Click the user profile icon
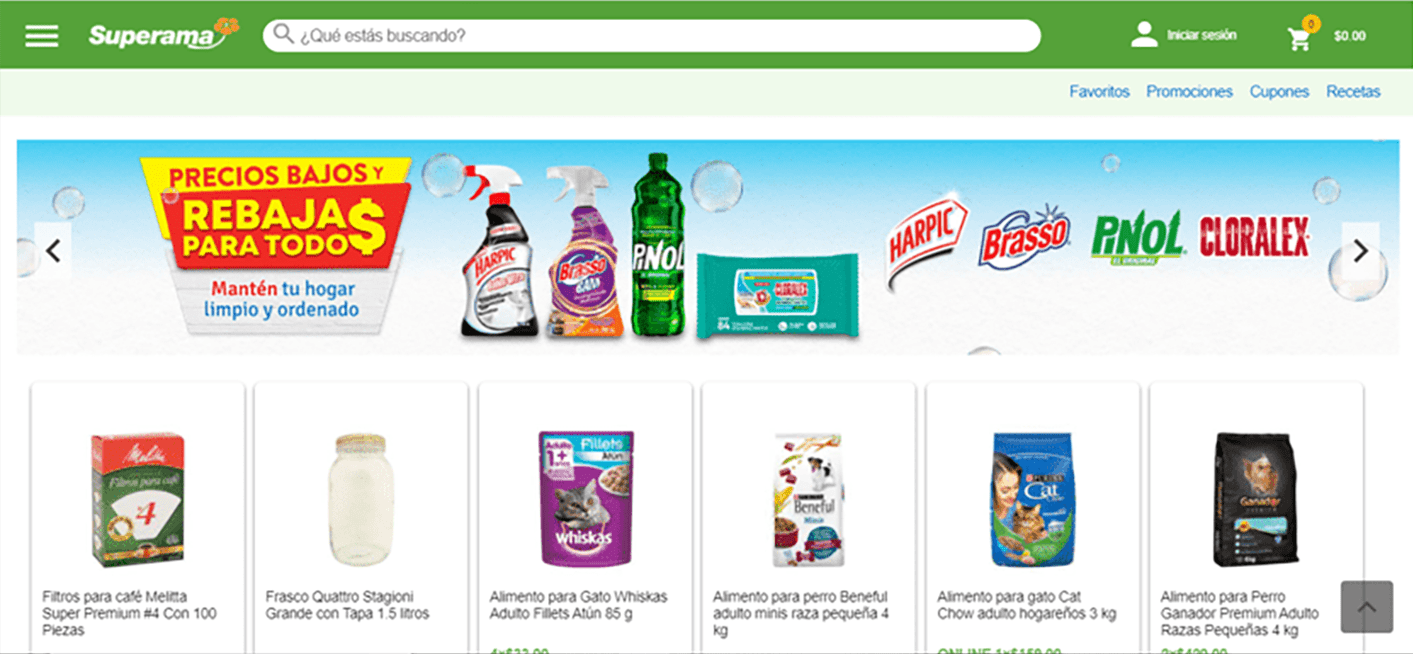Image resolution: width=1413 pixels, height=654 pixels. pyautogui.click(x=1144, y=35)
